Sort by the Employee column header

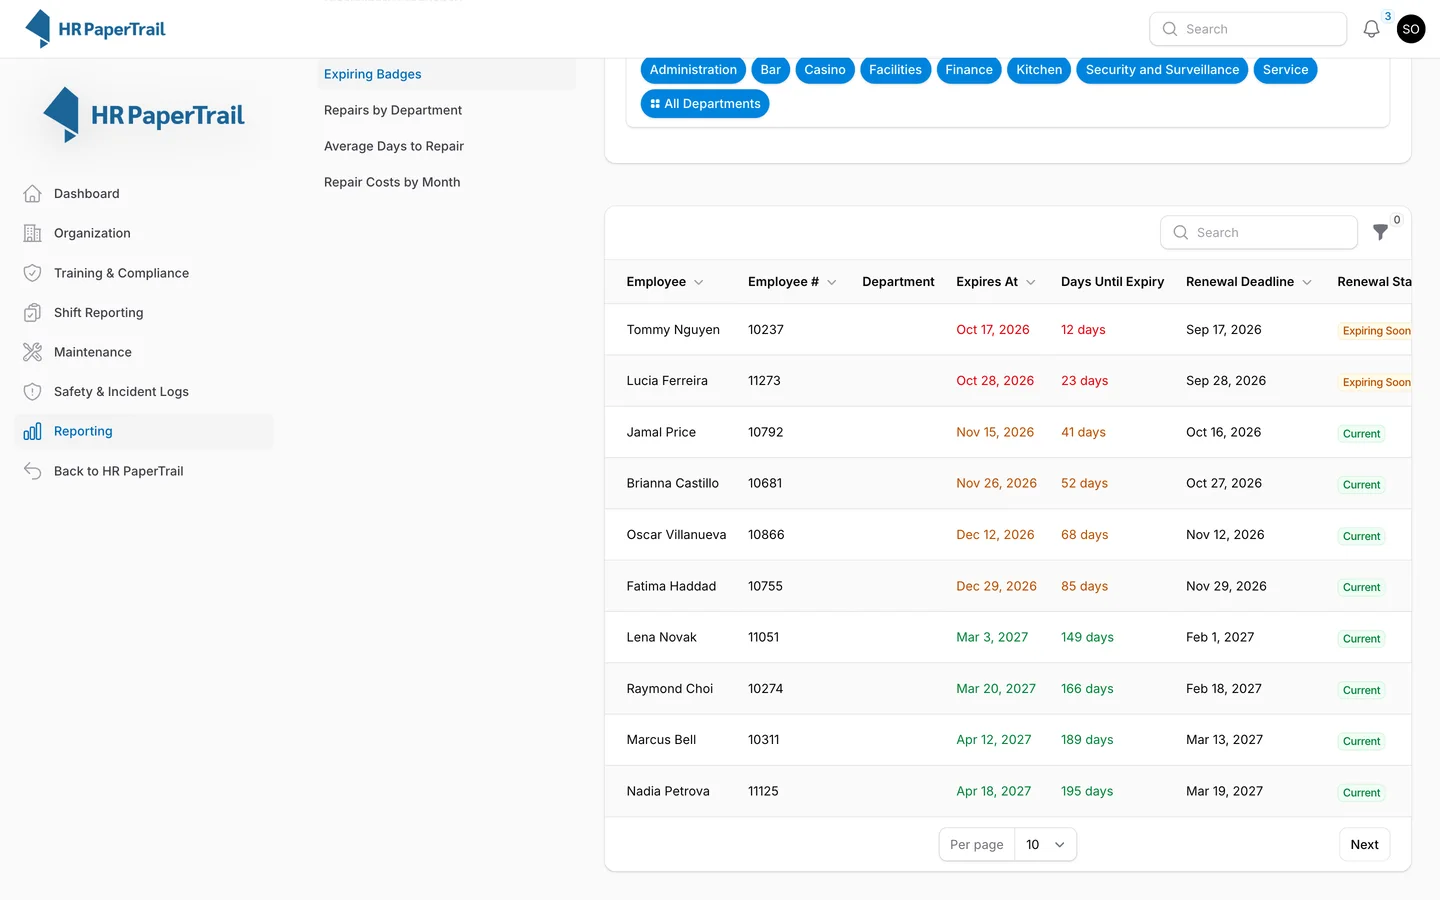point(665,282)
